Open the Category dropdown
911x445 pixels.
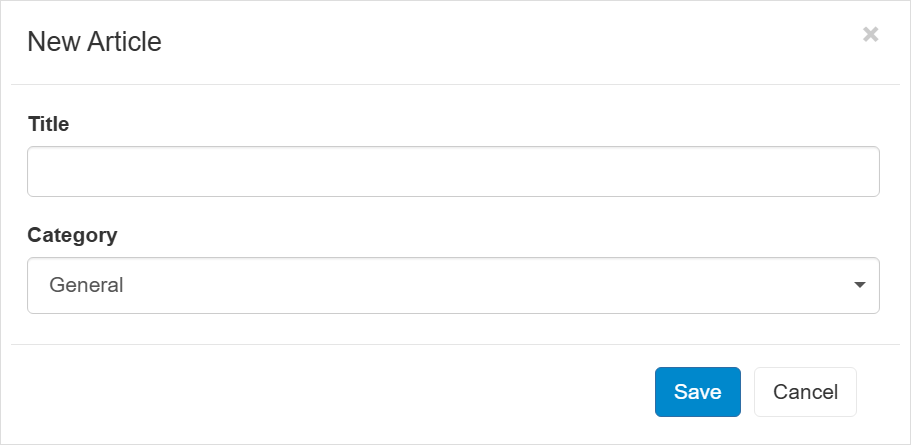coord(453,285)
